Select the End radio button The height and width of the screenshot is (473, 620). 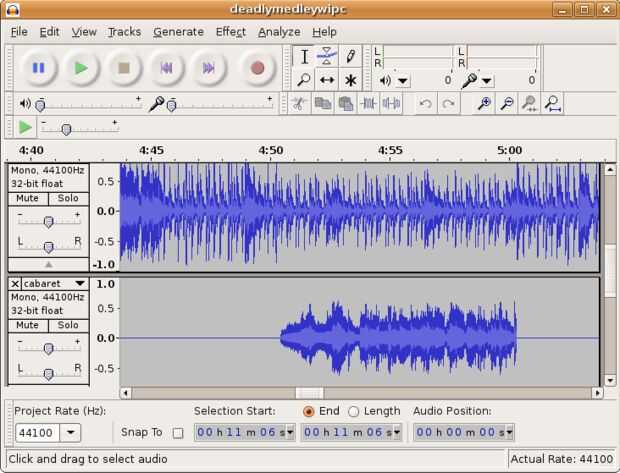point(308,411)
